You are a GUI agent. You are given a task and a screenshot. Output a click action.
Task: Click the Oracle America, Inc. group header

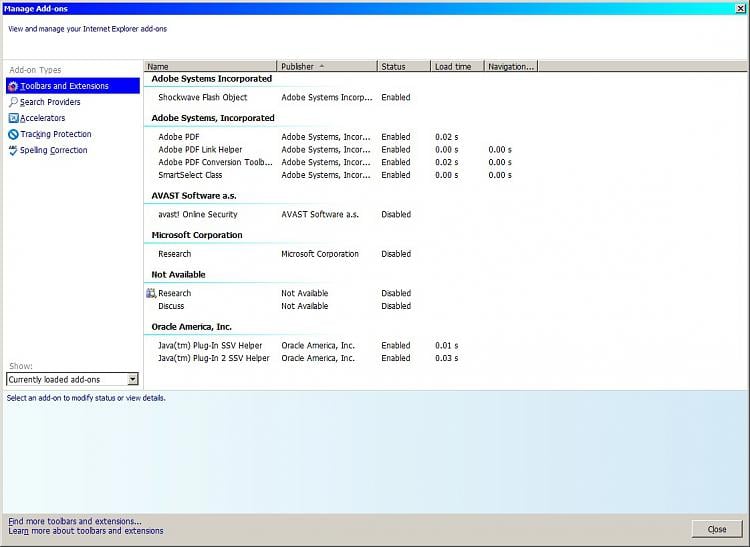coord(191,327)
